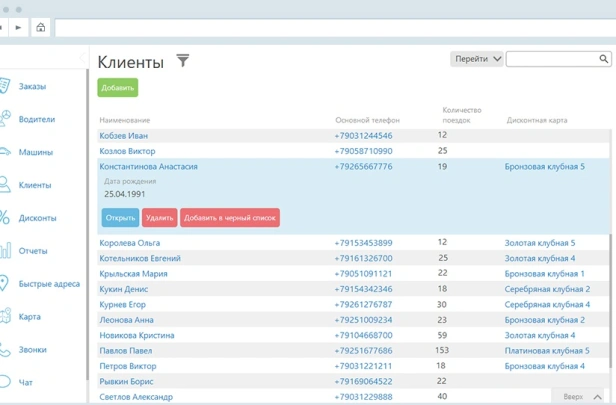Image resolution: width=616 pixels, height=405 pixels.
Task: Open Быстрые адреса pin icon
Action: 5,284
